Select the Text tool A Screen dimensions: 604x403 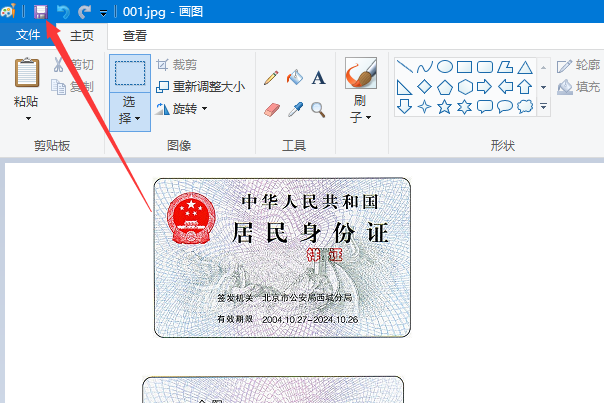point(319,78)
